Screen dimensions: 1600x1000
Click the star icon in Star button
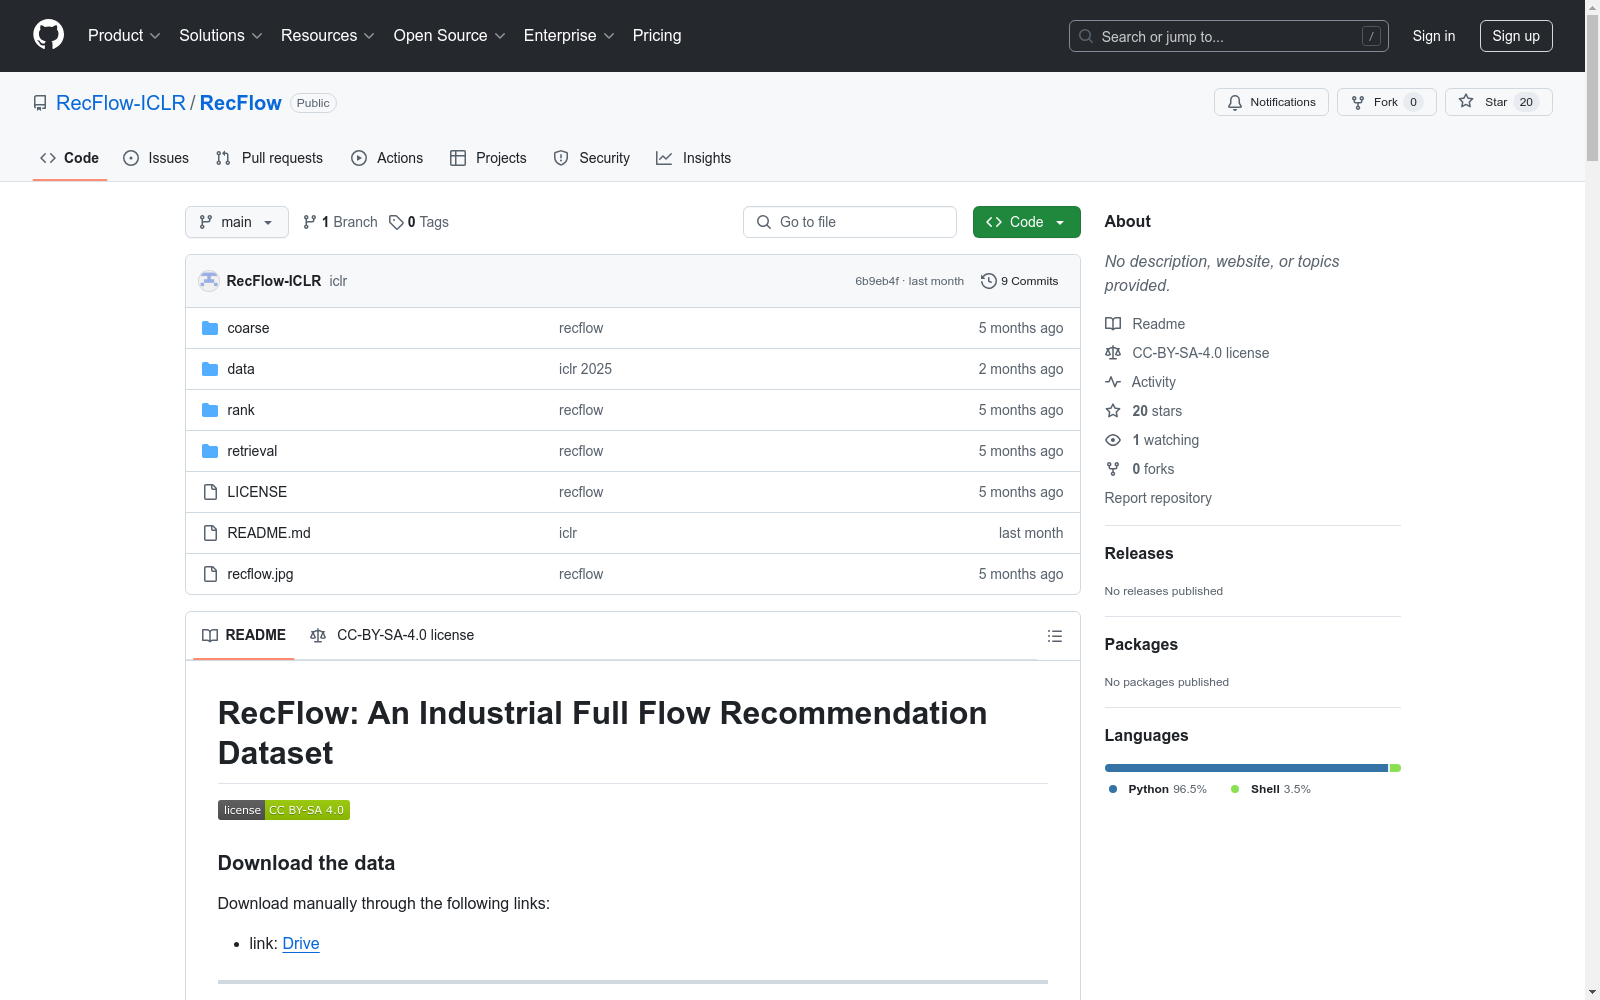point(1466,101)
